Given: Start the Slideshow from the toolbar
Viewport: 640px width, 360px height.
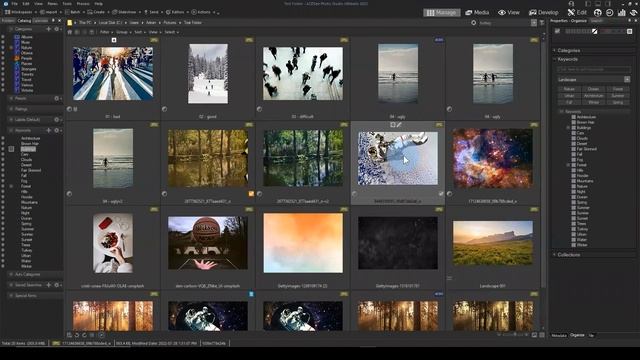Looking at the screenshot, I should tap(125, 12).
